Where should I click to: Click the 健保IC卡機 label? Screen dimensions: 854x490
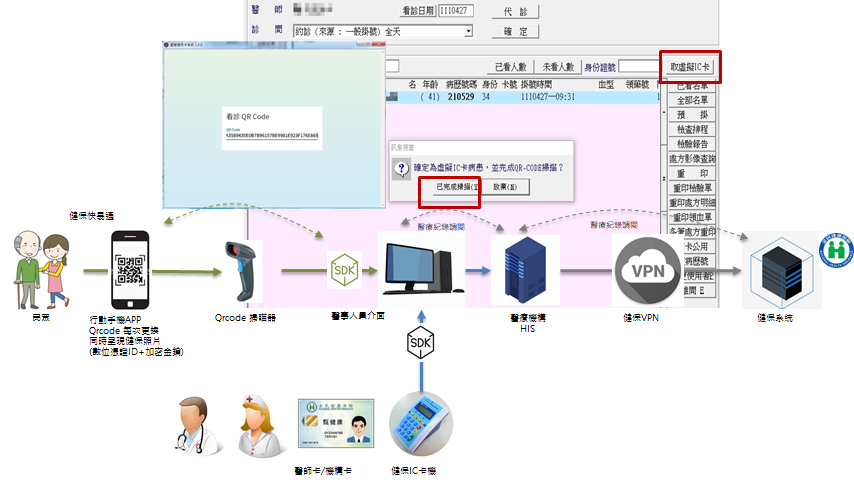tap(413, 470)
